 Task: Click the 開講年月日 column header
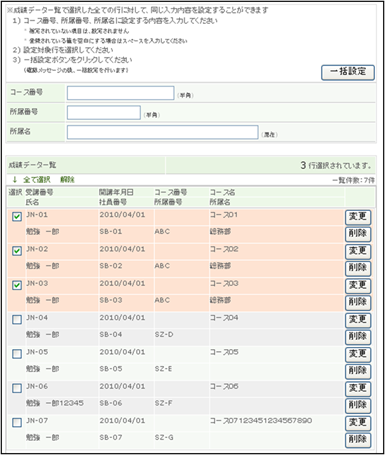point(116,192)
